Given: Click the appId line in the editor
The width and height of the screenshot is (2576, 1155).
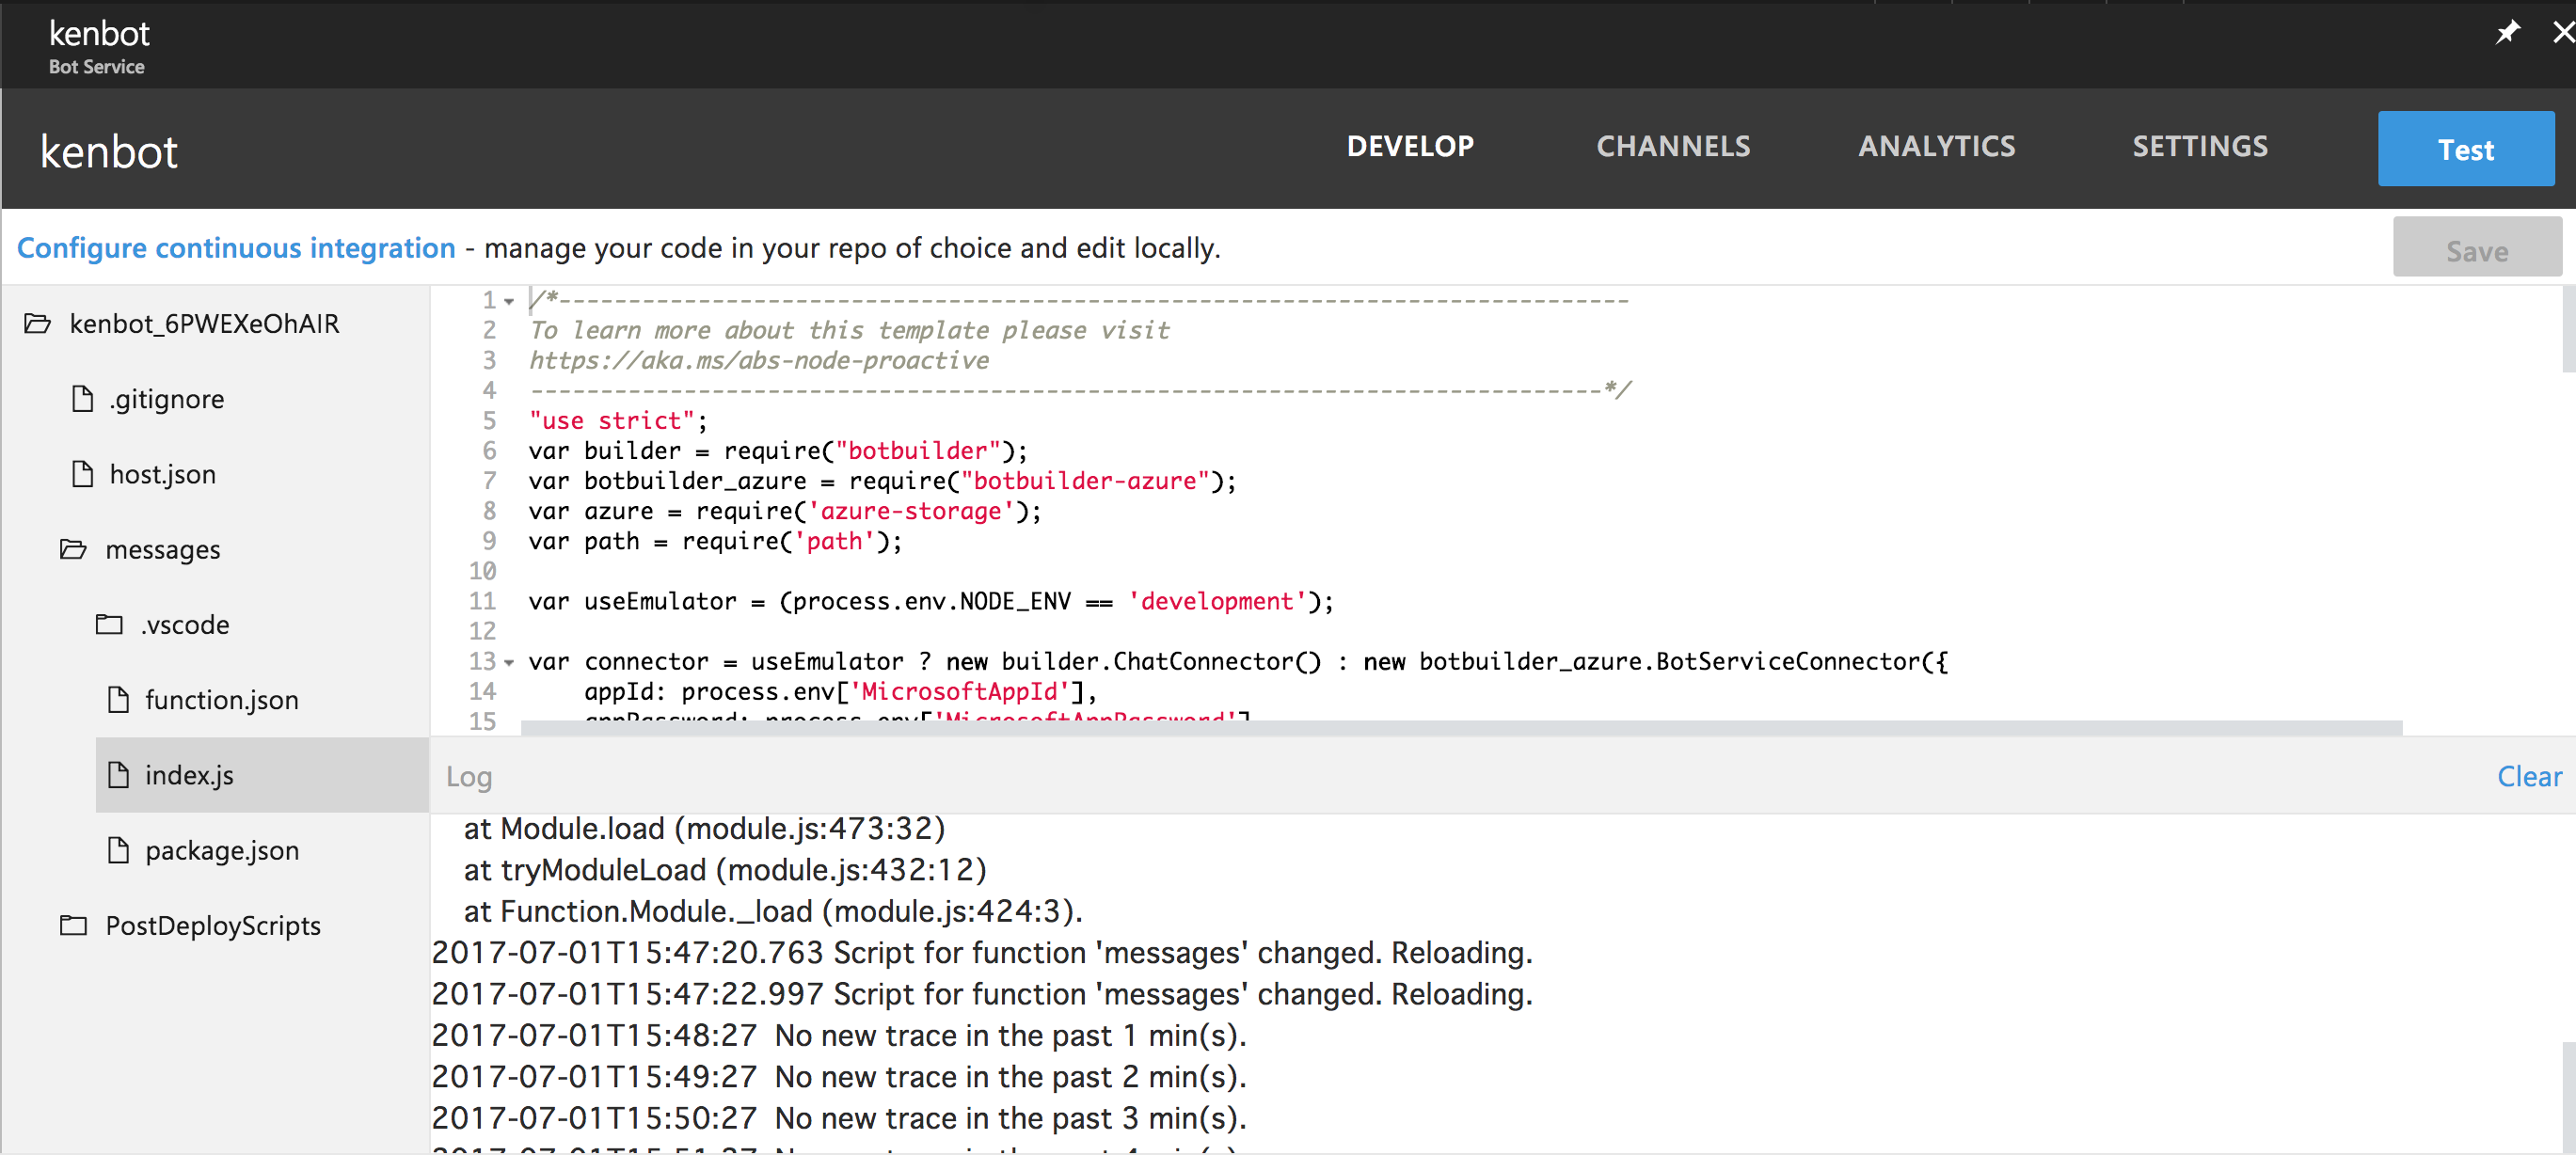Looking at the screenshot, I should 840,691.
